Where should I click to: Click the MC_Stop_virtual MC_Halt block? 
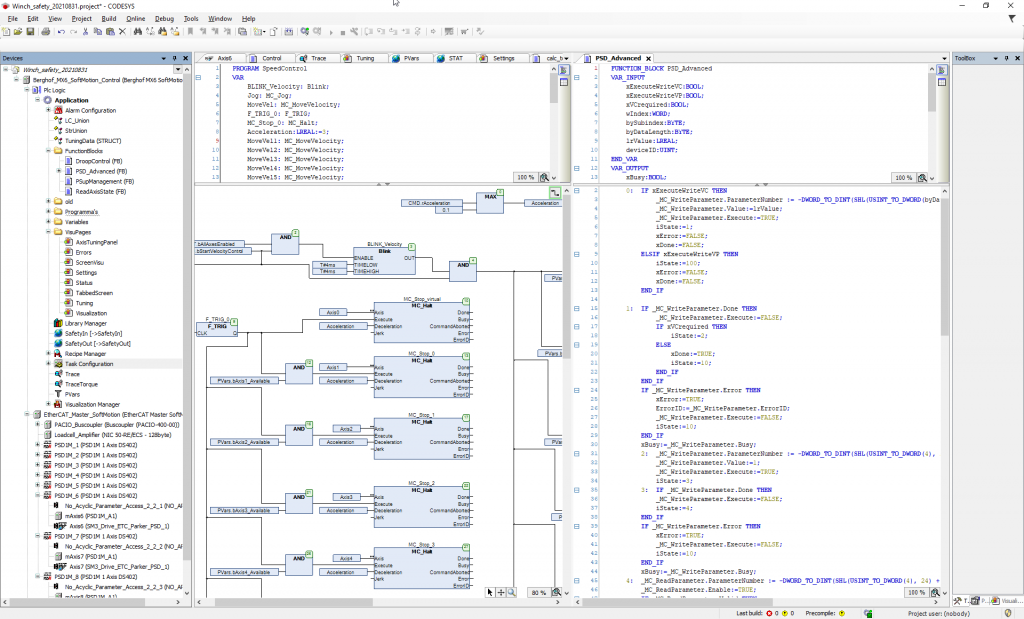pos(422,321)
